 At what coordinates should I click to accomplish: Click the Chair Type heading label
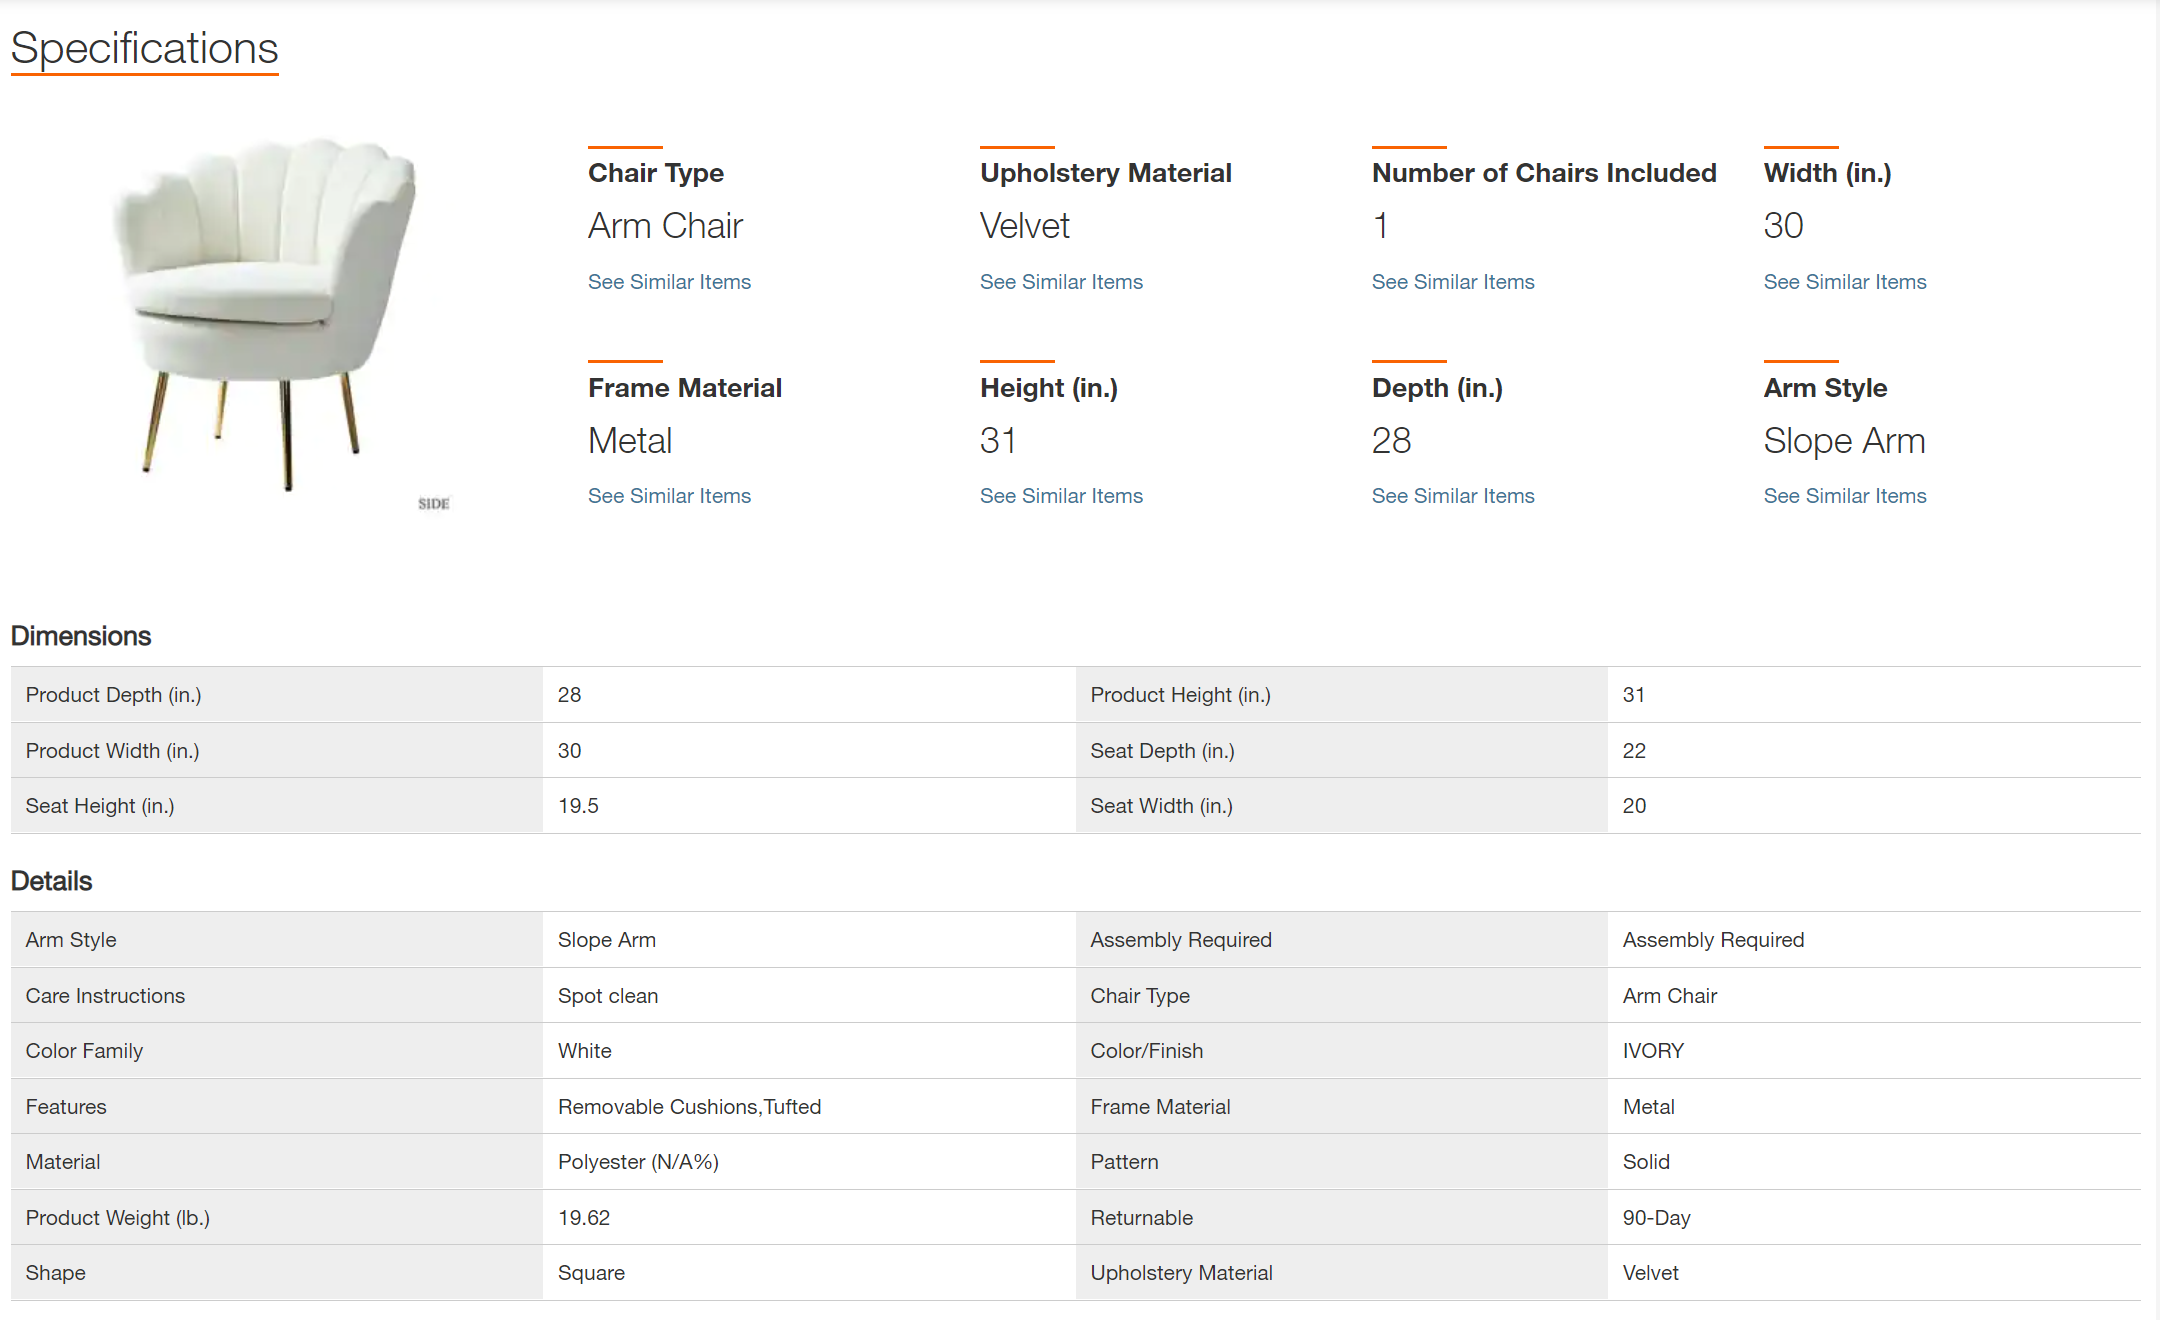point(656,173)
